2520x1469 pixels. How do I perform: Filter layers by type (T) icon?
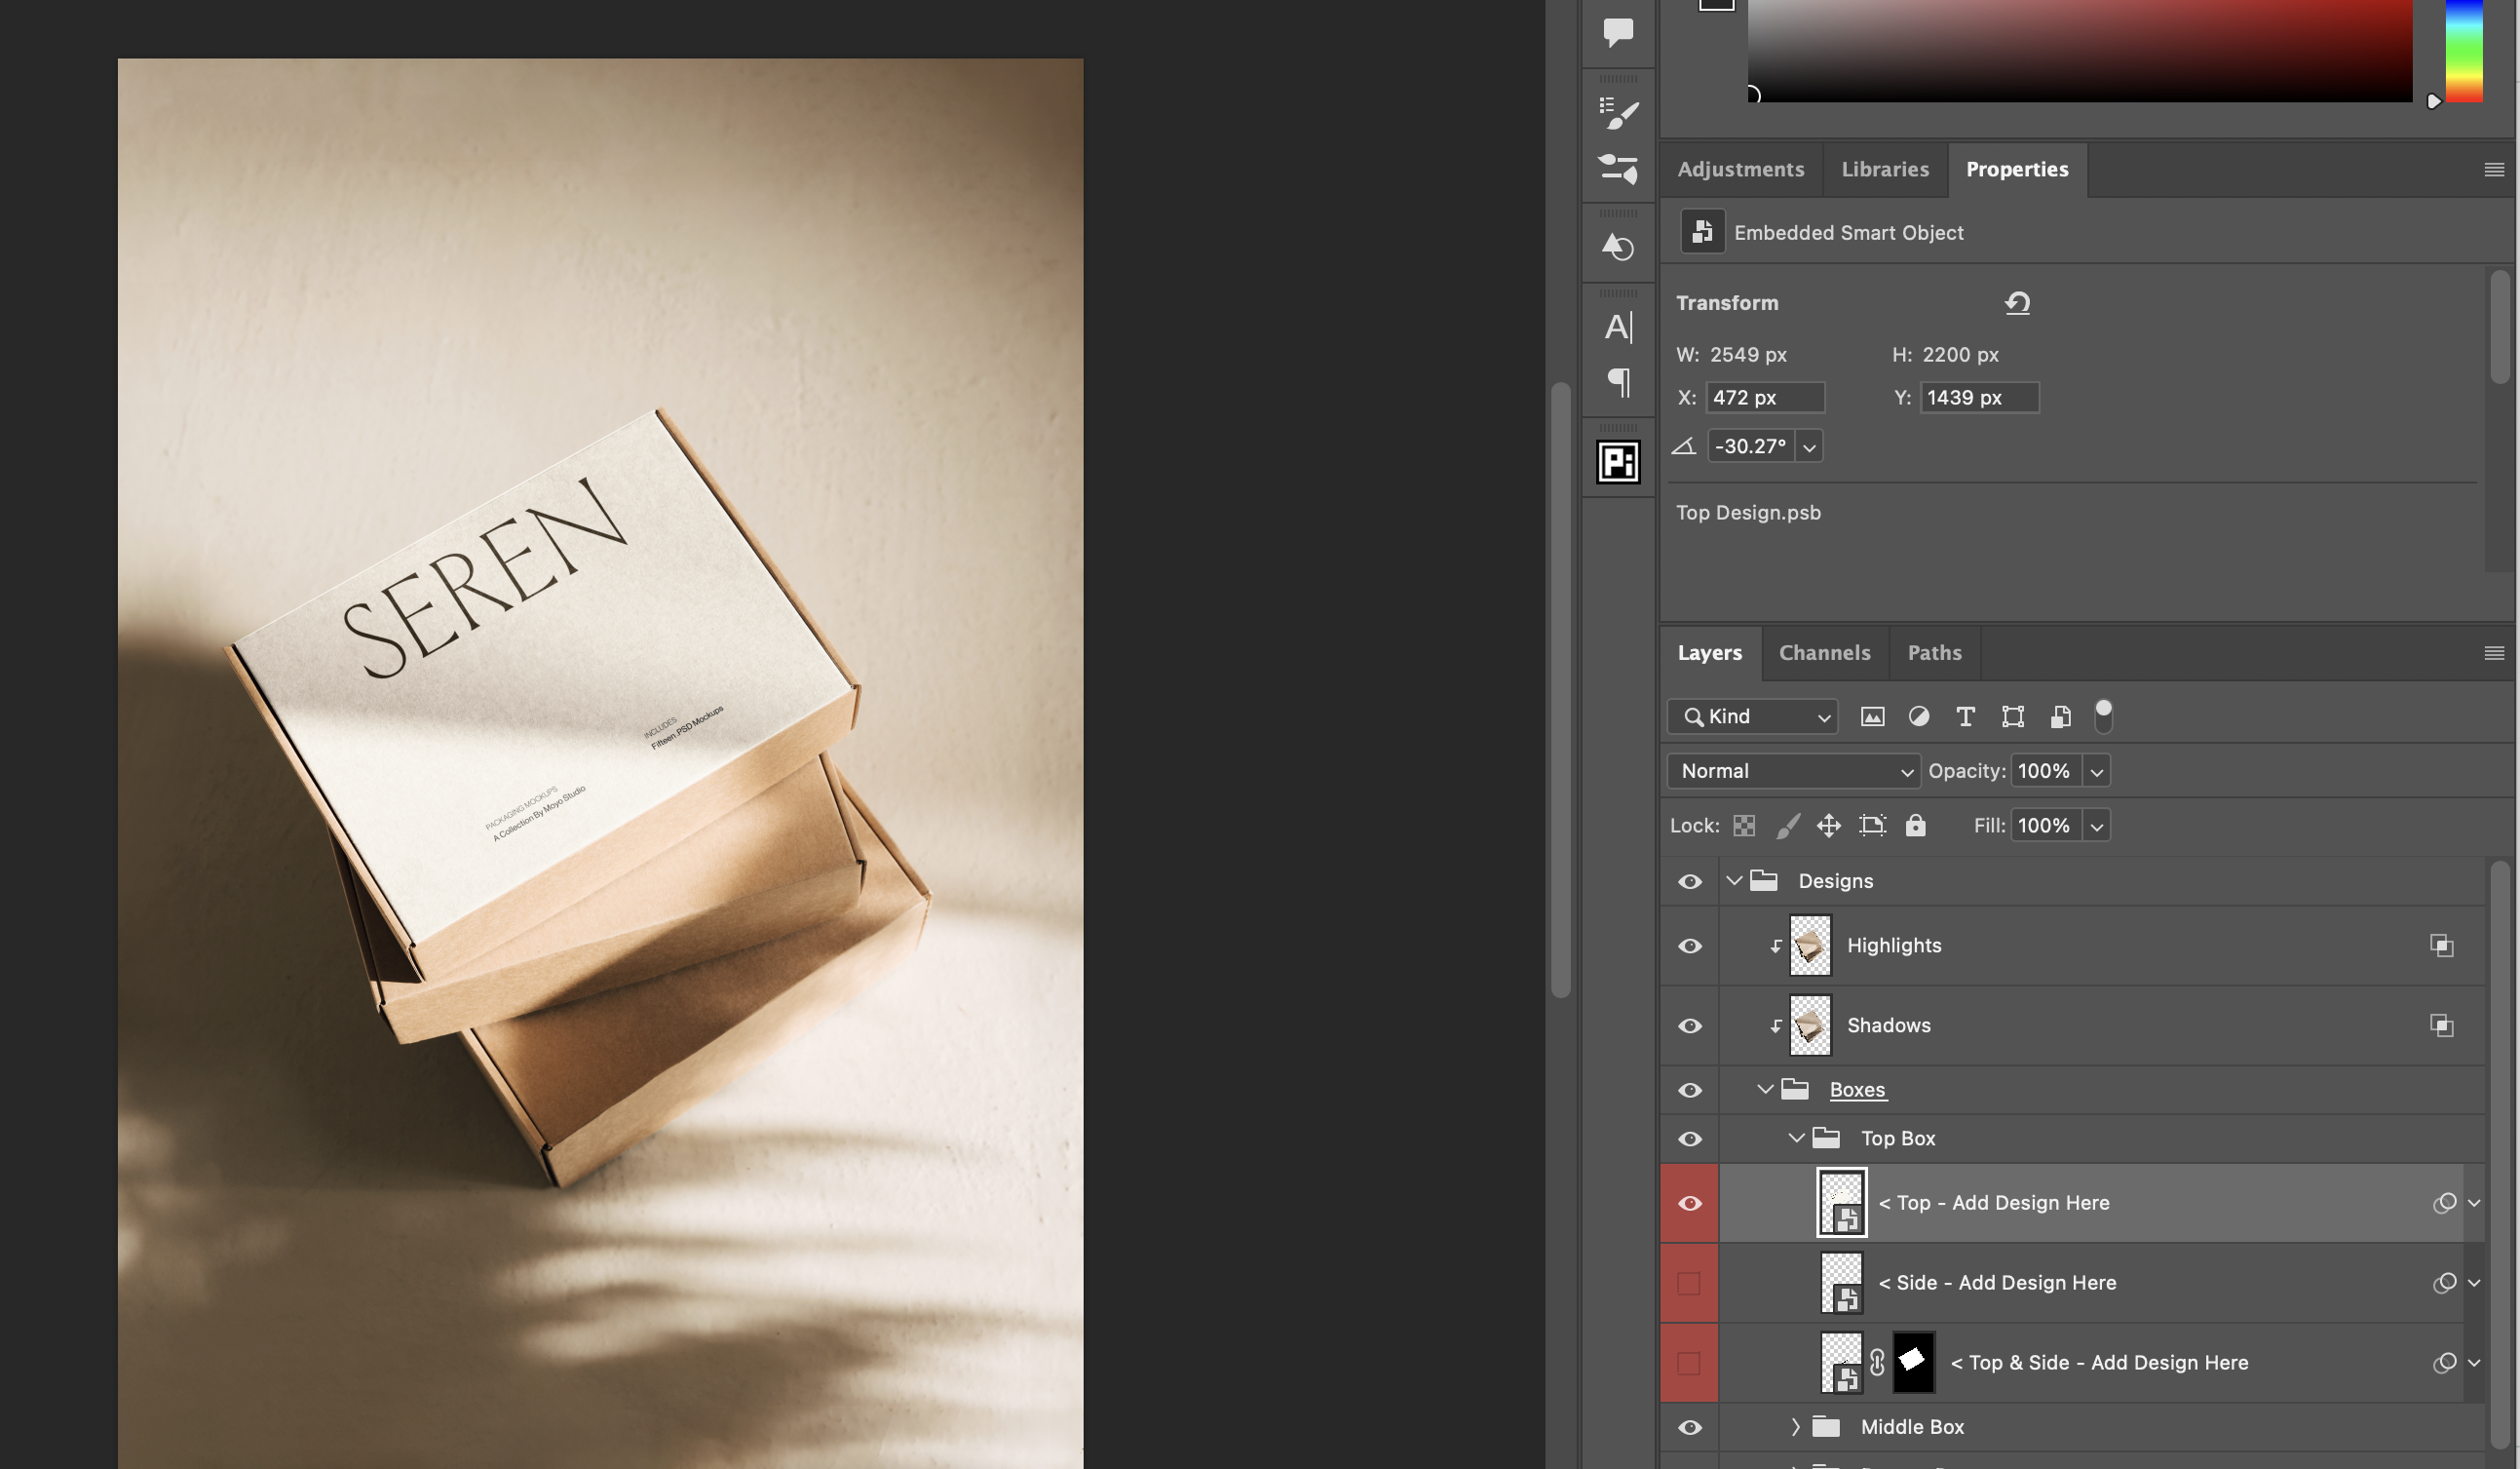(x=1965, y=716)
